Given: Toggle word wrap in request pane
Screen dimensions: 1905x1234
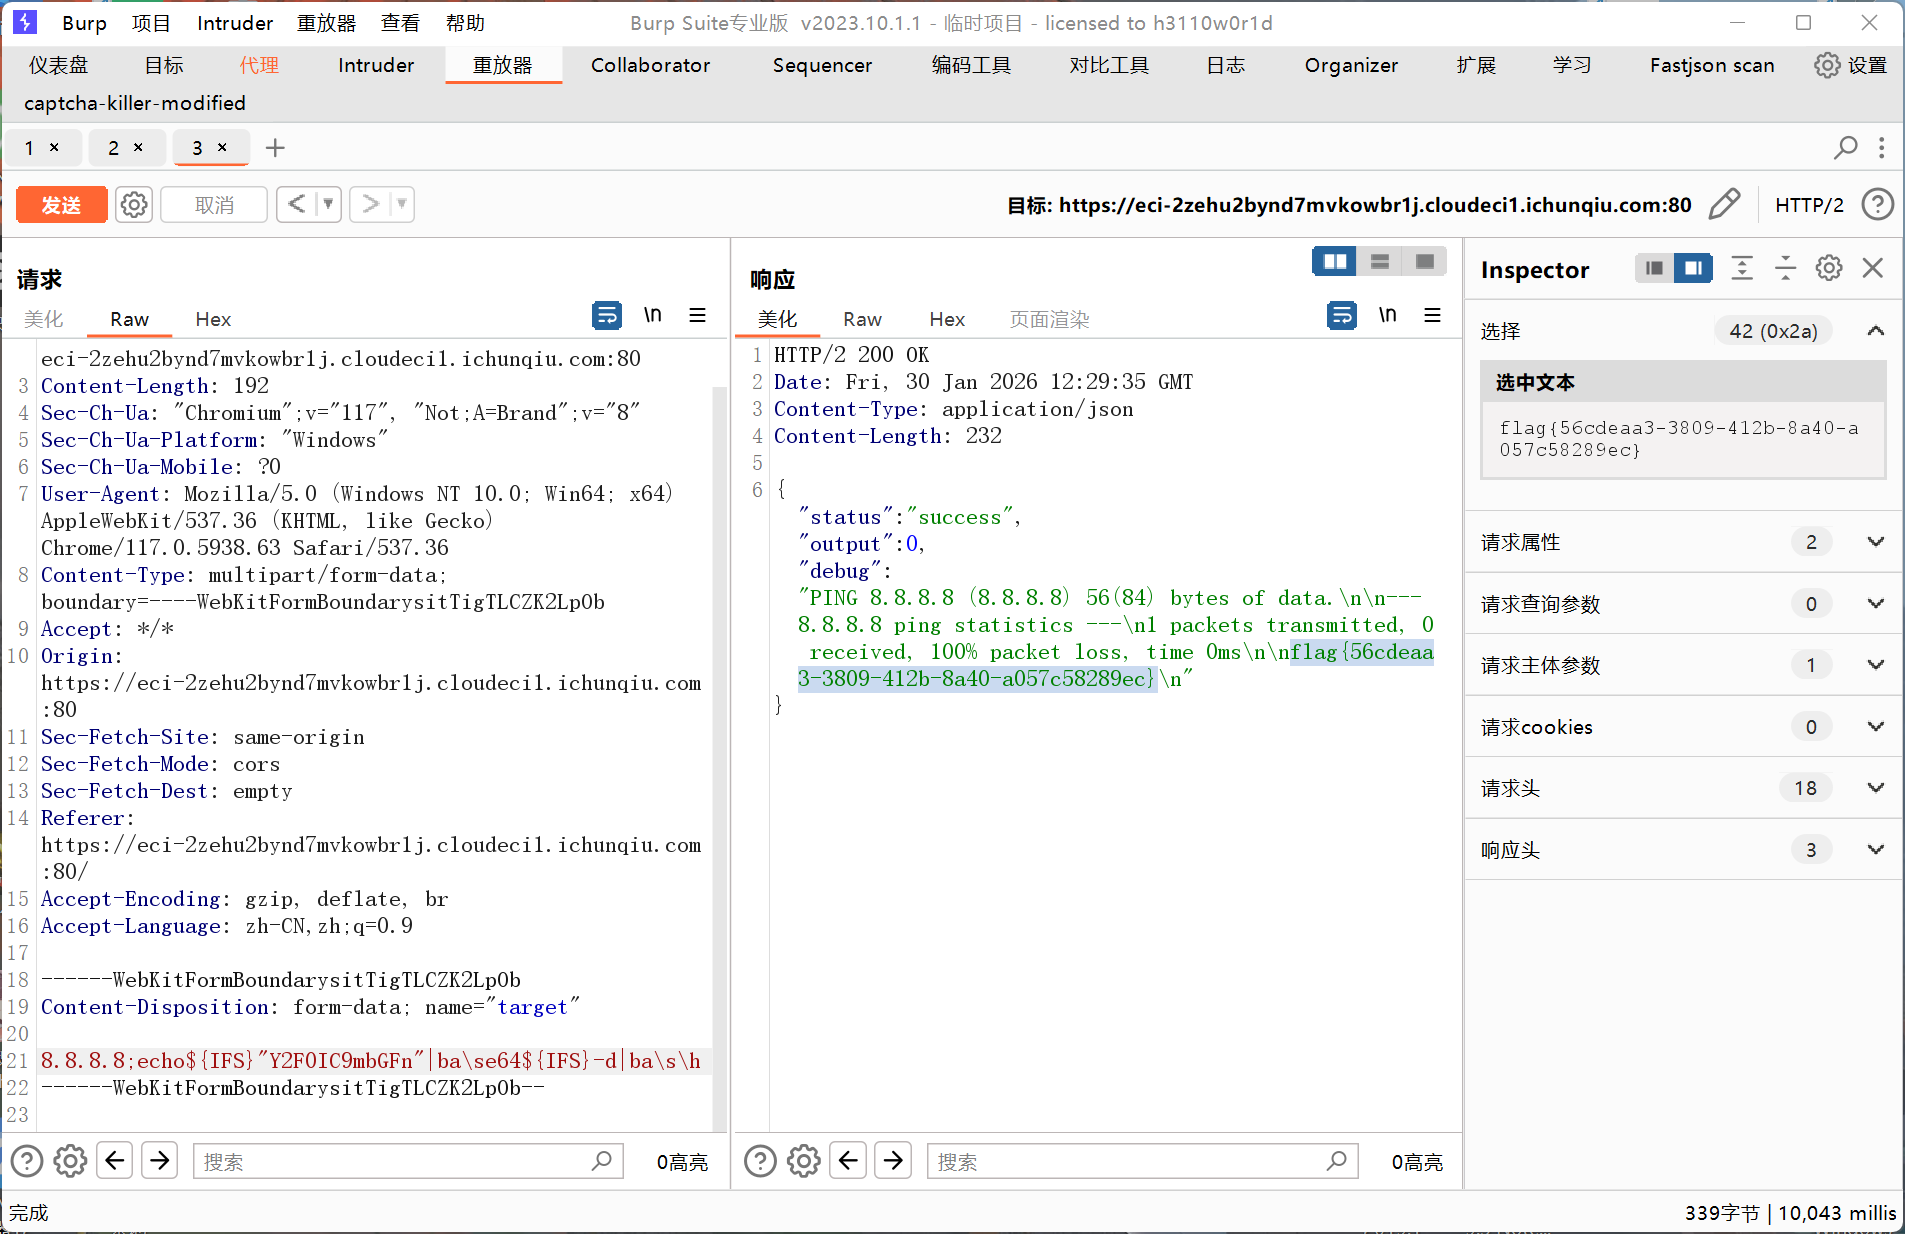Looking at the screenshot, I should (x=606, y=315).
